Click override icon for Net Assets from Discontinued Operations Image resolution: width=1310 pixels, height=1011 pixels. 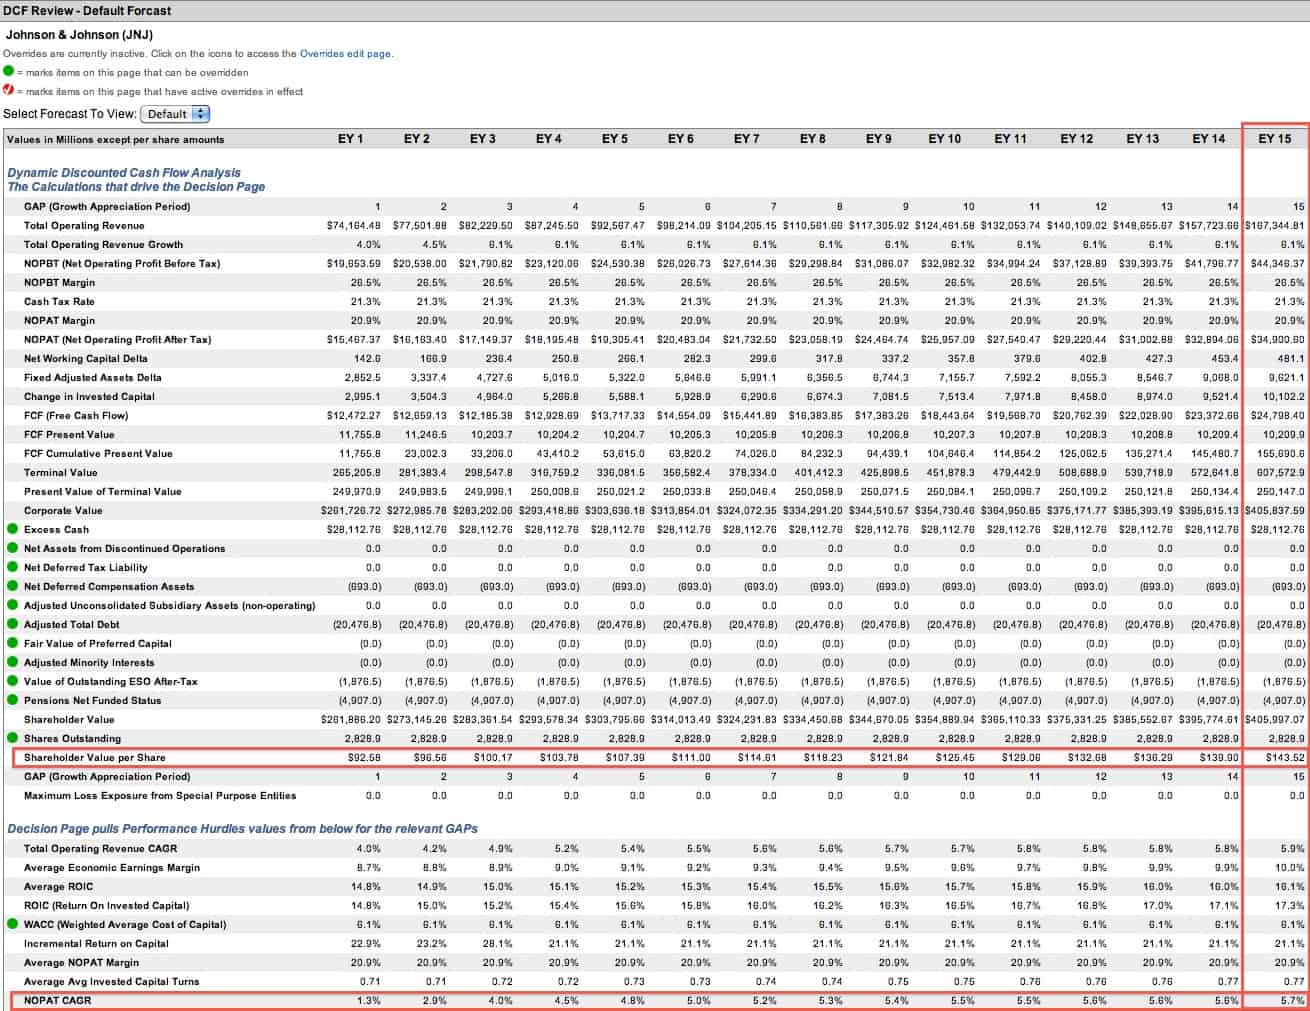[x=12, y=548]
